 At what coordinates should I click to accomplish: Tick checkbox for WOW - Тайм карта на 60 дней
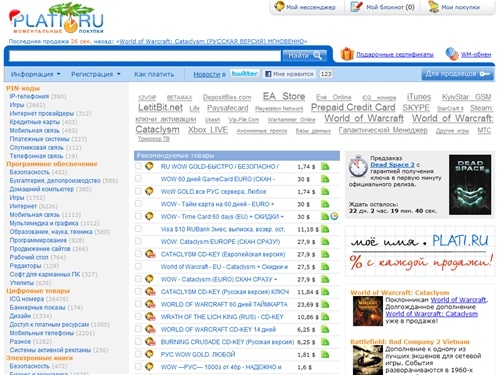[x=138, y=204]
